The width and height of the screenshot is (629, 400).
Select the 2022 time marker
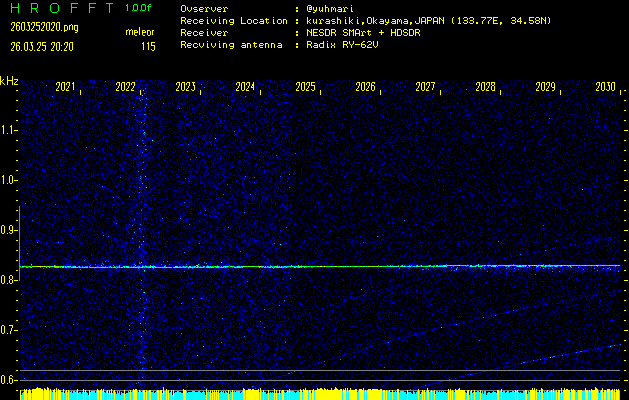click(x=125, y=88)
